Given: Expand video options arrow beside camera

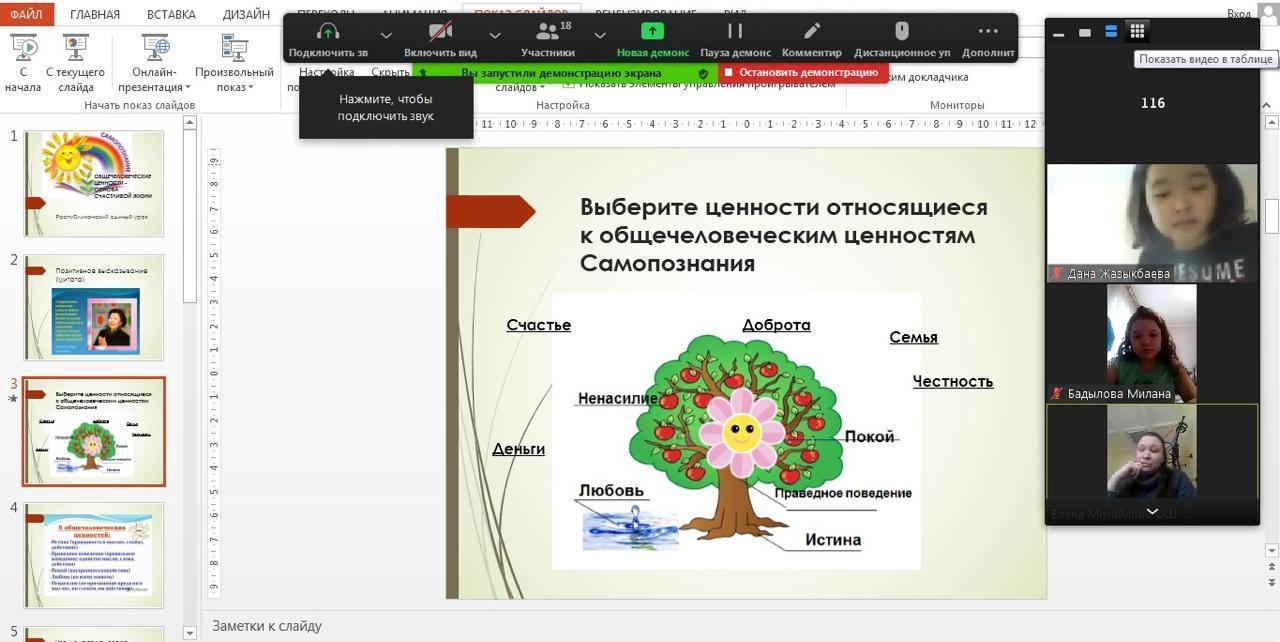Looking at the screenshot, I should (x=495, y=35).
